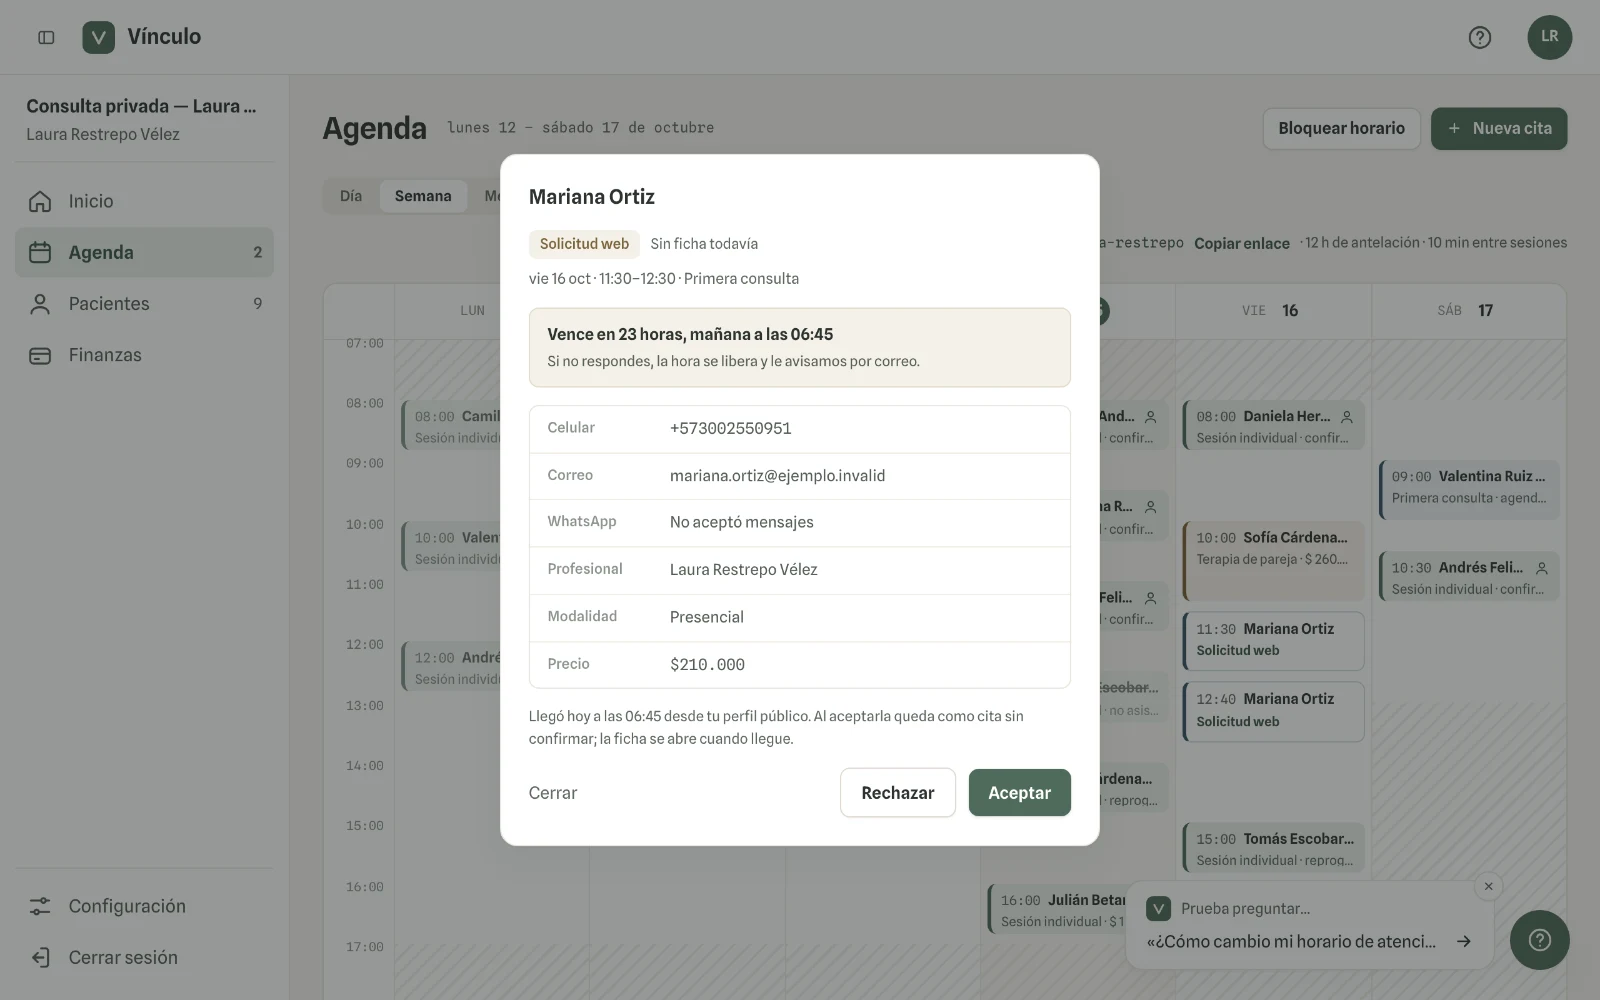Click the price $210.000 value
This screenshot has width=1600, height=1000.
[707, 665]
